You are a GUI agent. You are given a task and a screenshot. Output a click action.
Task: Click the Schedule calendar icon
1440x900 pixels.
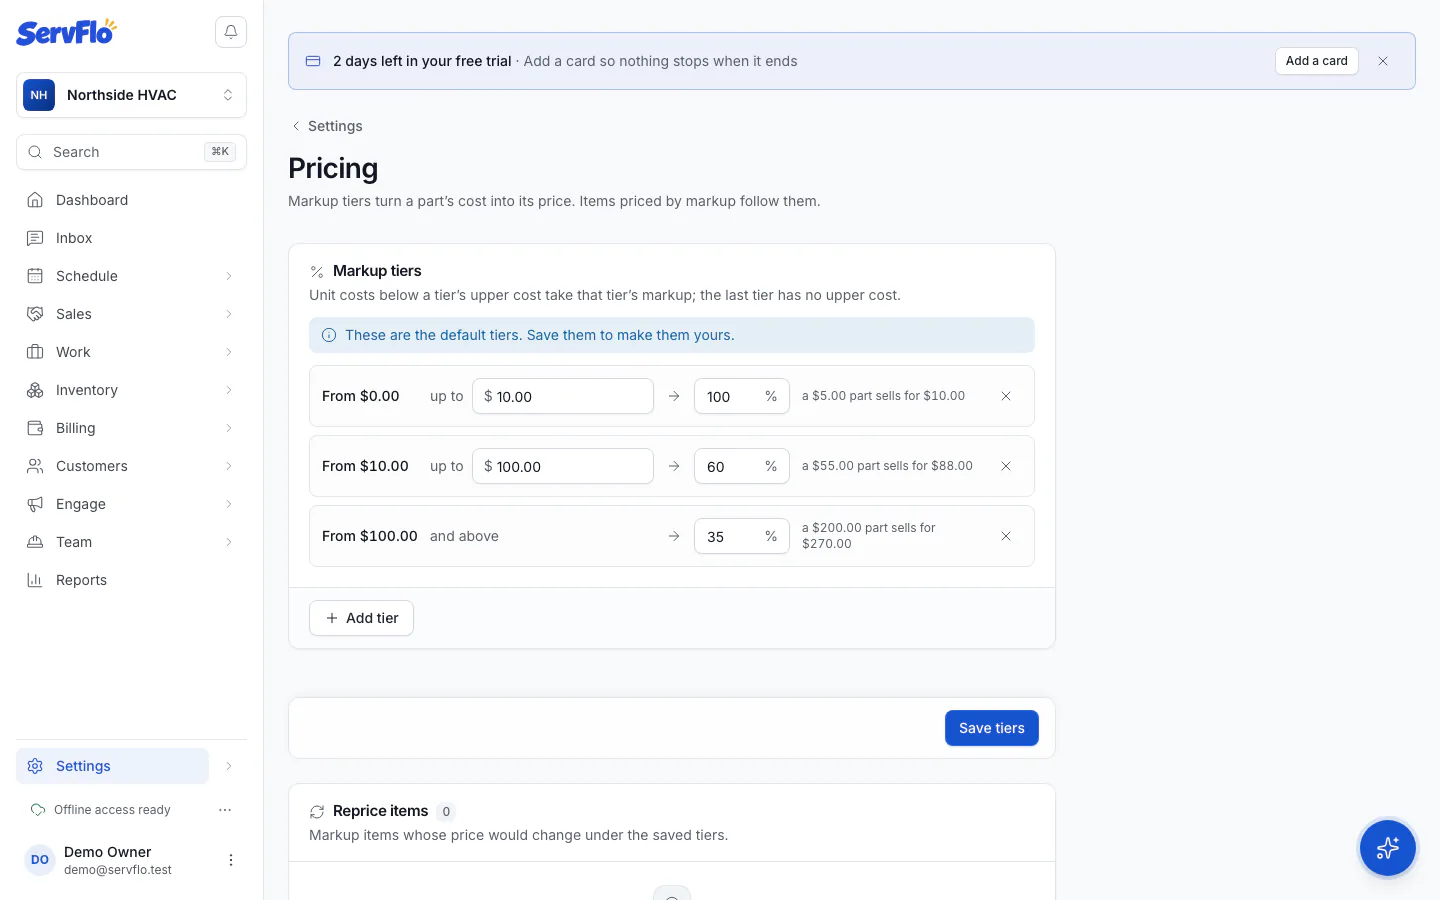coord(35,276)
